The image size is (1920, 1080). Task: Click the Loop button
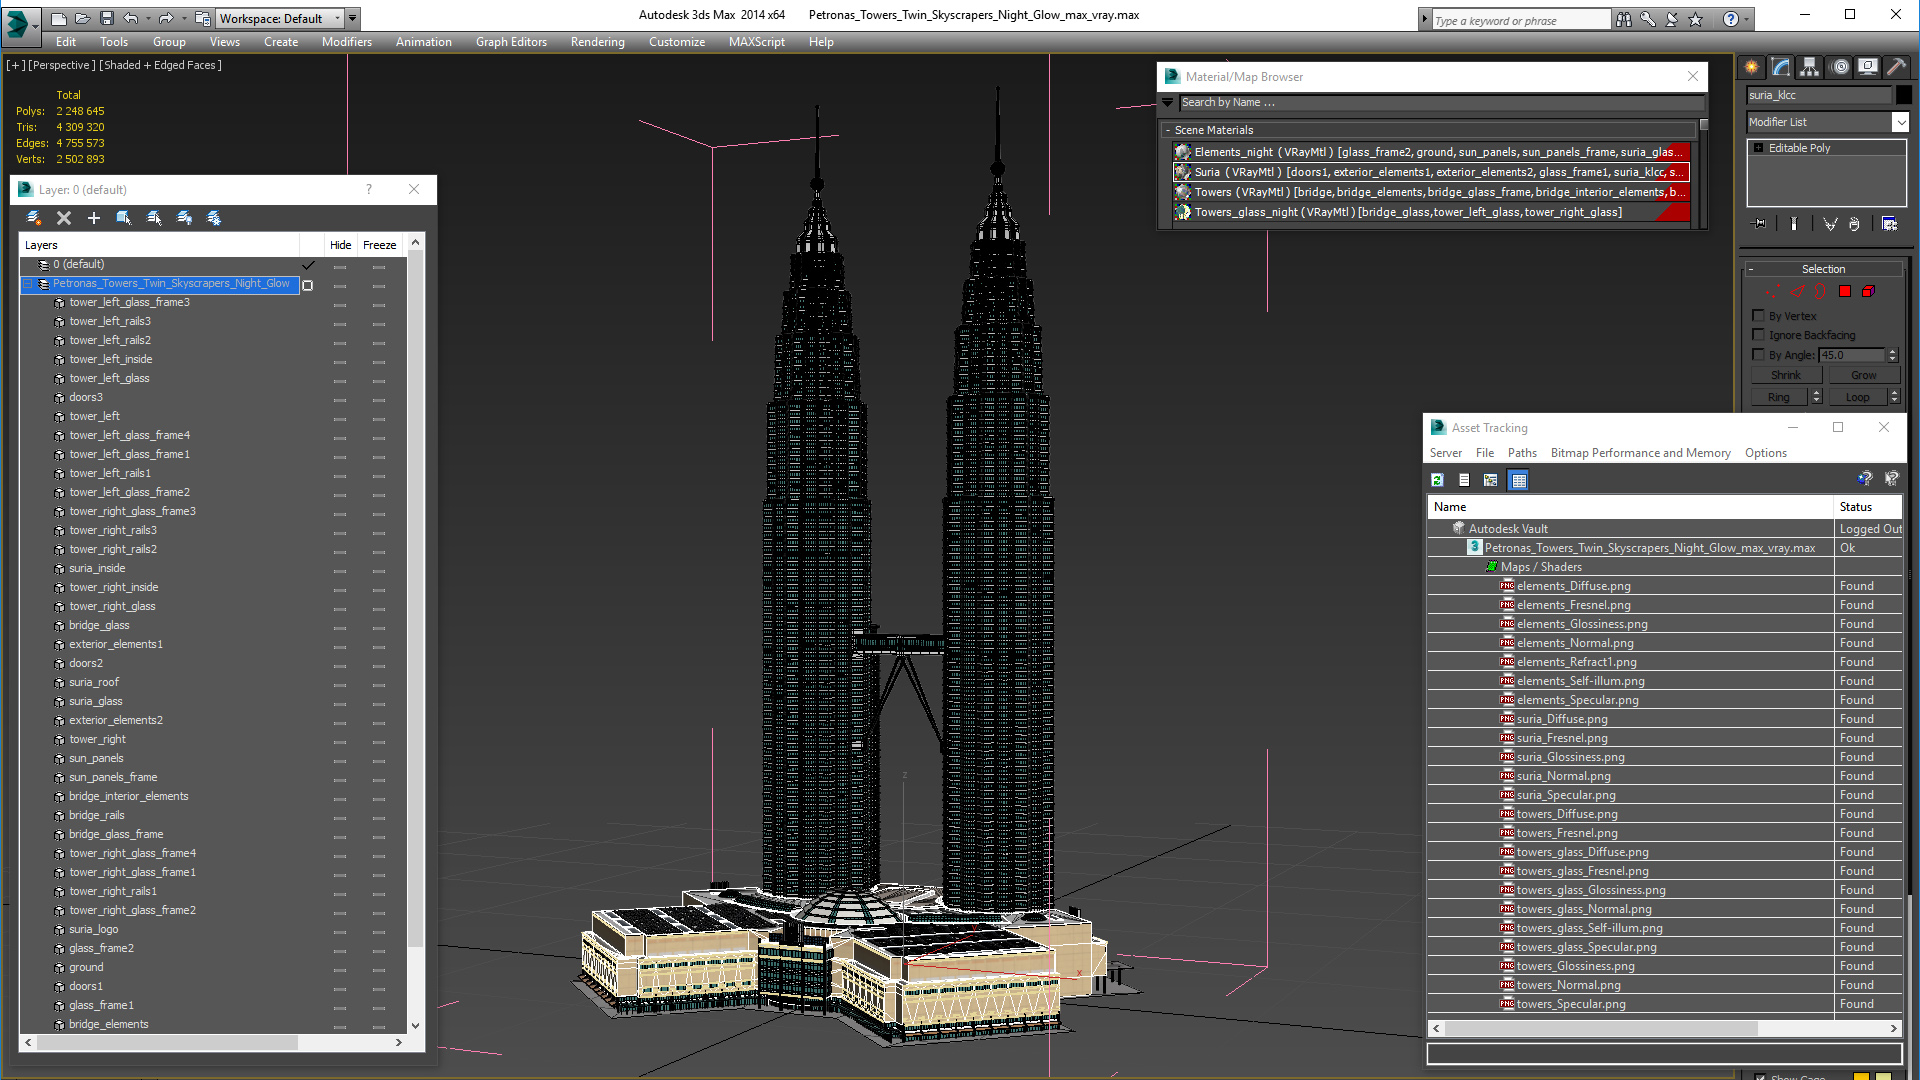pyautogui.click(x=1857, y=397)
